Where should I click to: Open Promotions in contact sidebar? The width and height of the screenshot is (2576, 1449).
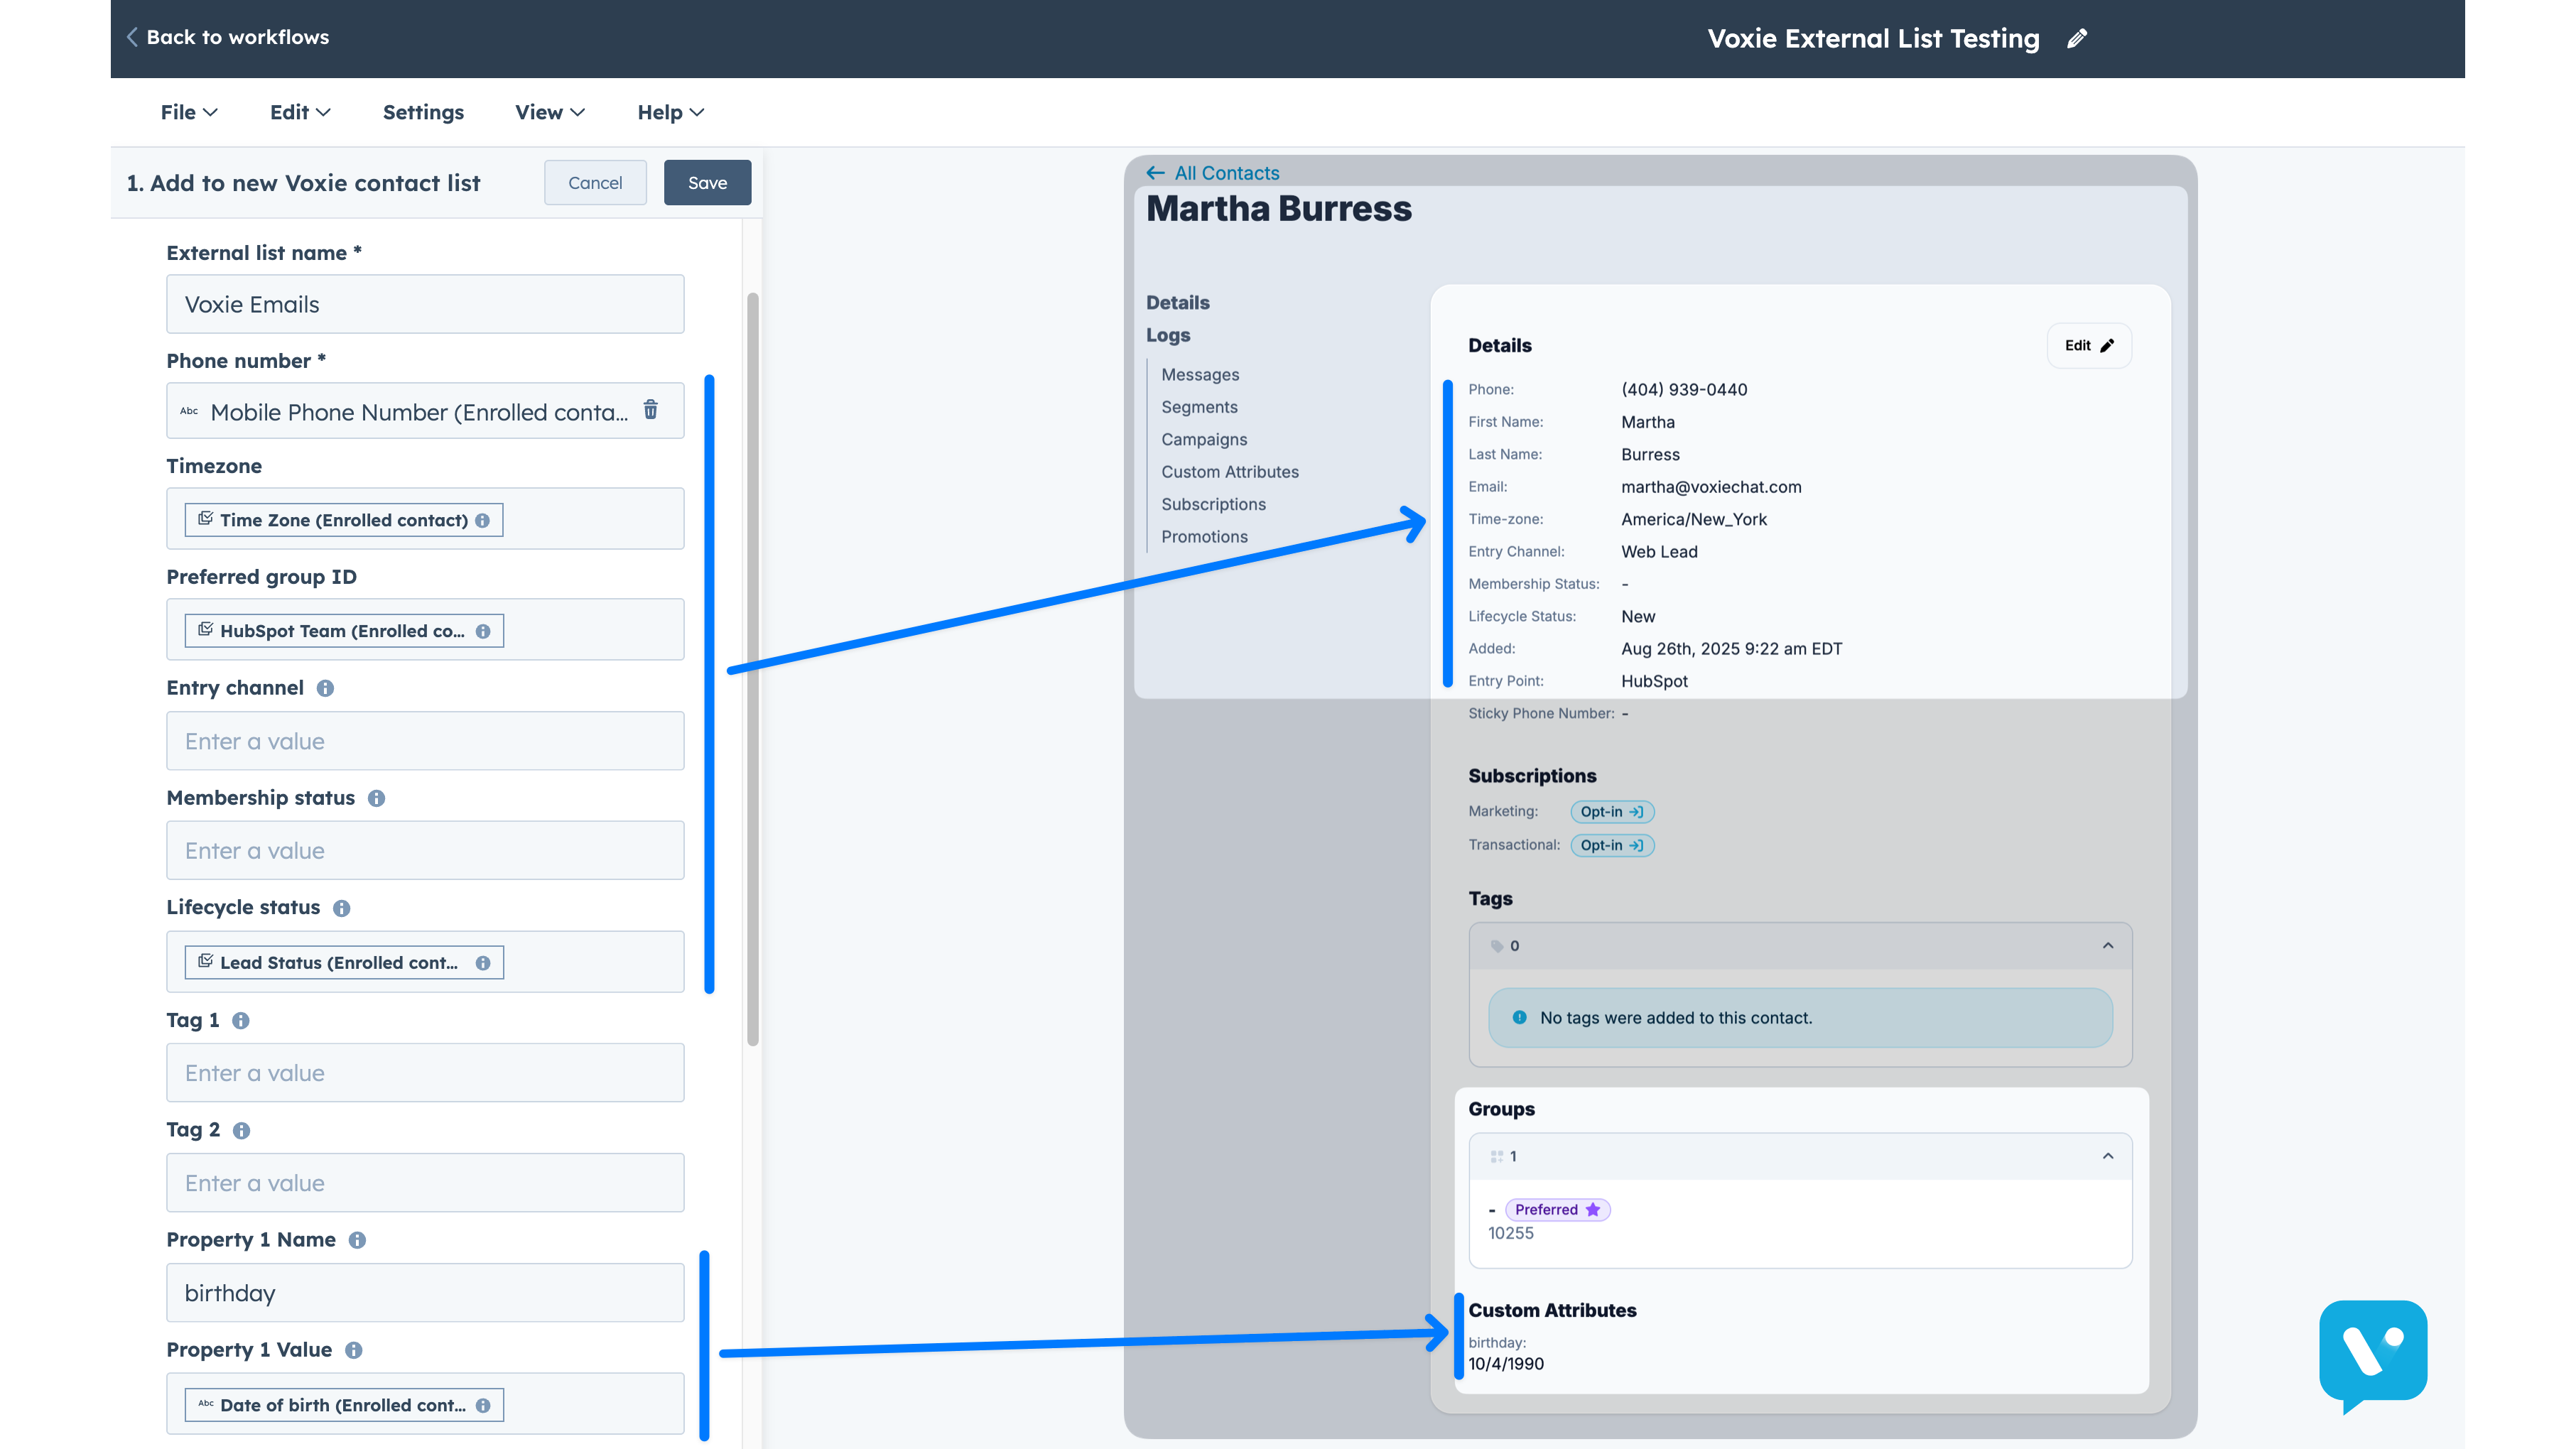click(1204, 537)
